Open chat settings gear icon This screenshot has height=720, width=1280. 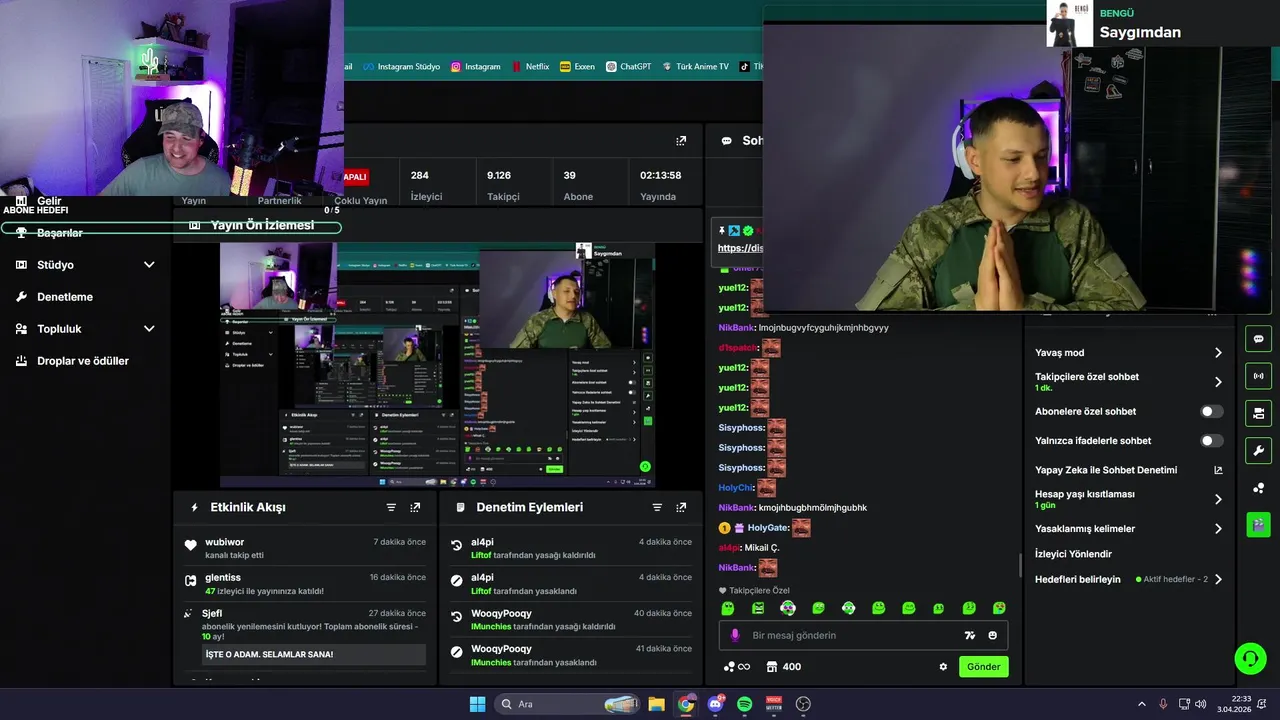pyautogui.click(x=943, y=667)
